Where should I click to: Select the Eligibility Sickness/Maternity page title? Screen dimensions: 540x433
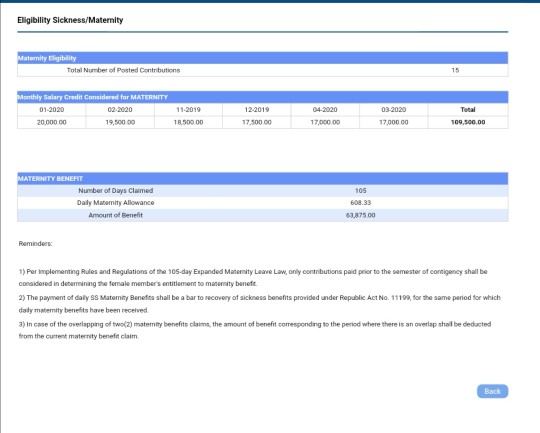pyautogui.click(x=70, y=20)
